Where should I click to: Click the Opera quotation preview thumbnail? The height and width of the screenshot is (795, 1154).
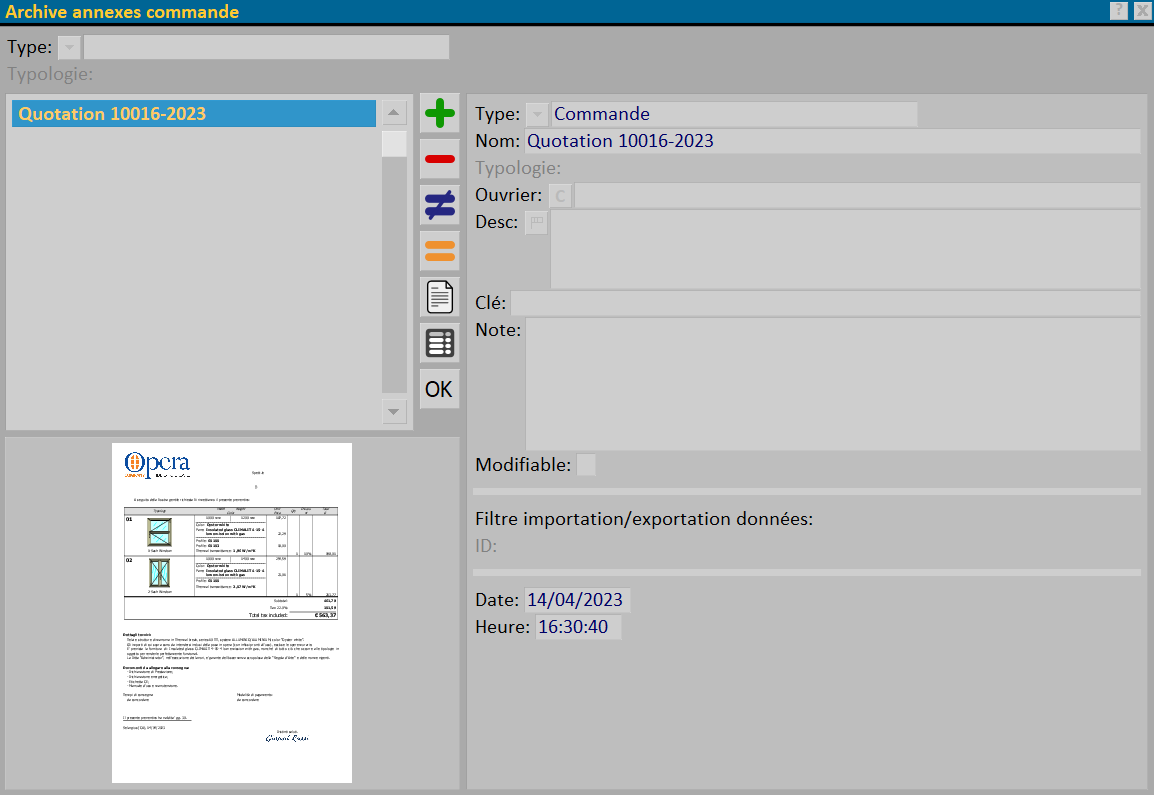[232, 612]
